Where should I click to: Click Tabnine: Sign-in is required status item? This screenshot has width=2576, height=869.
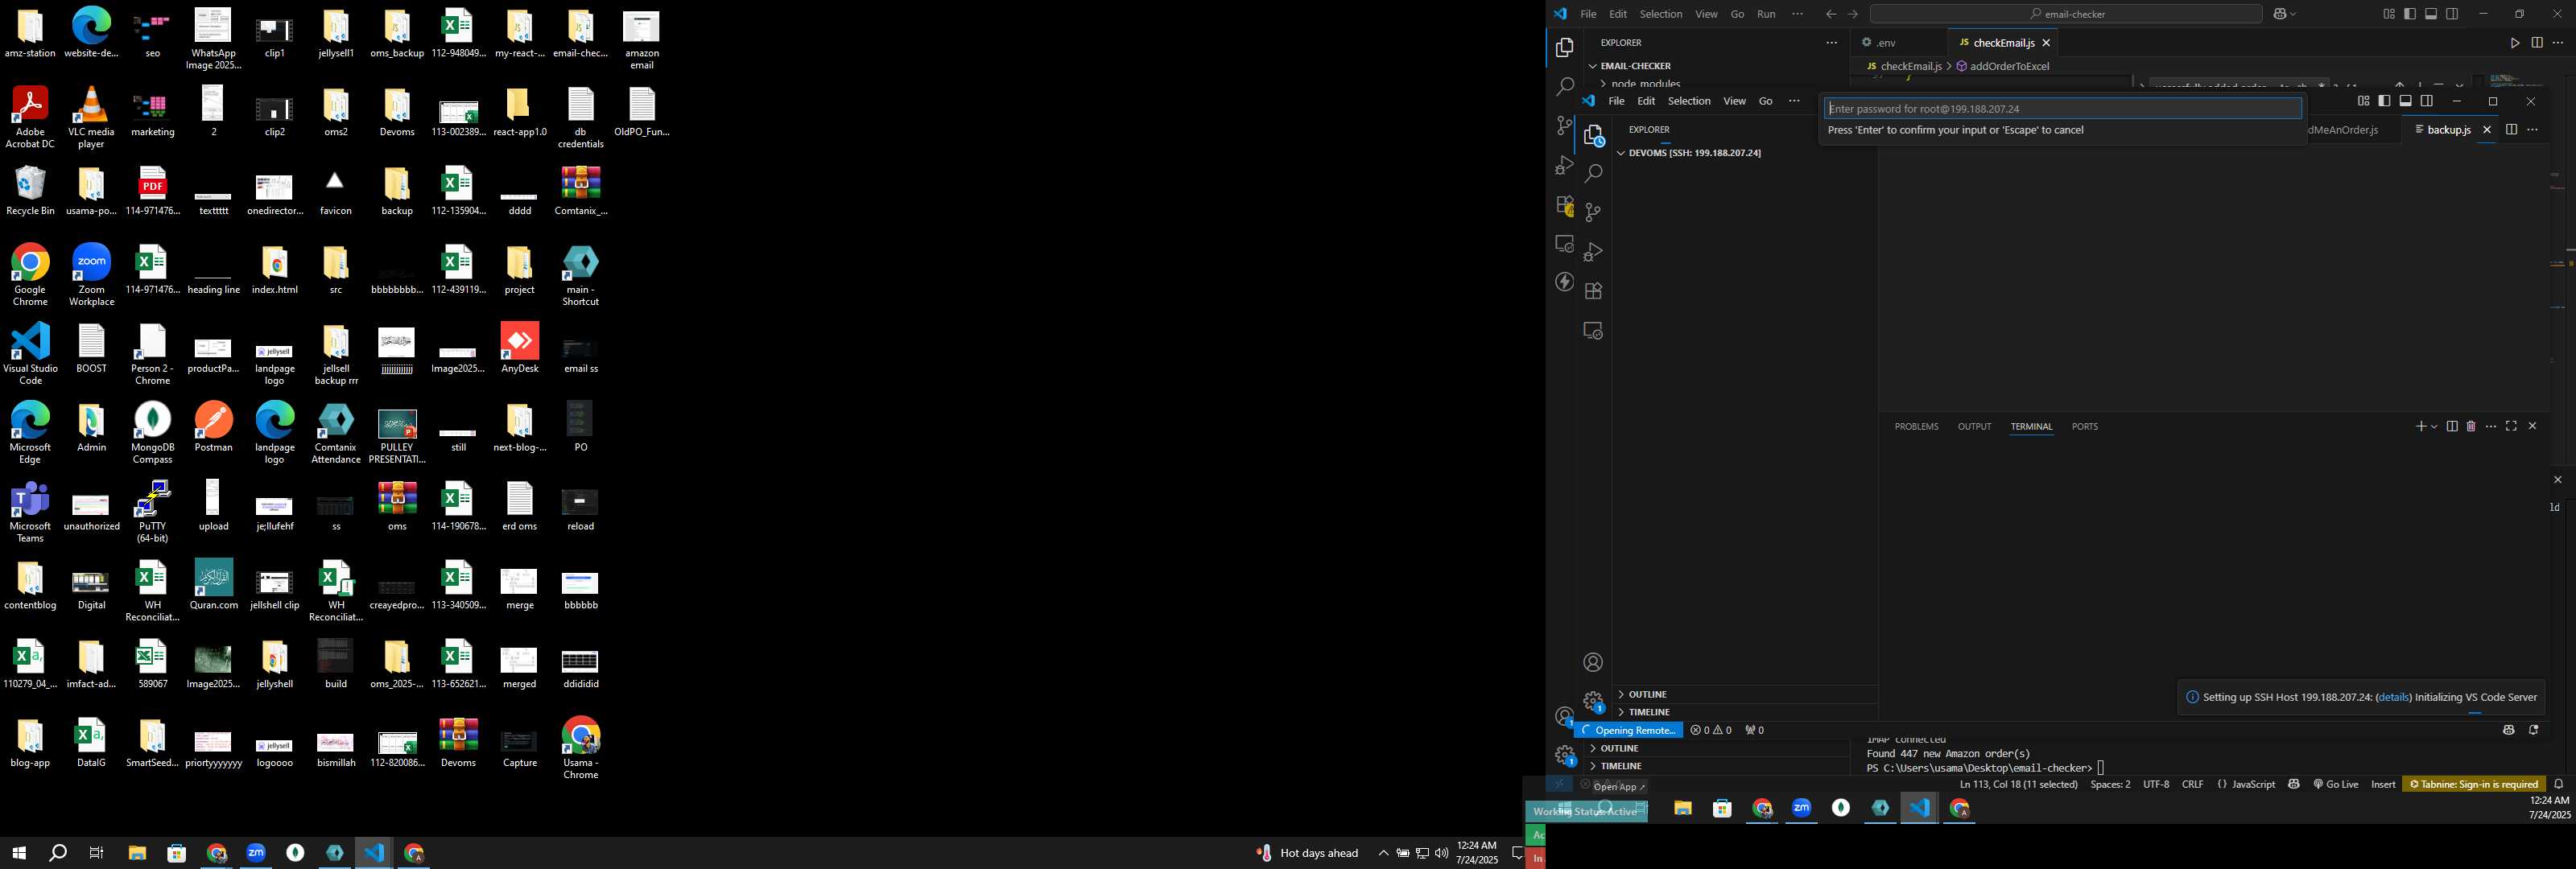(2474, 784)
